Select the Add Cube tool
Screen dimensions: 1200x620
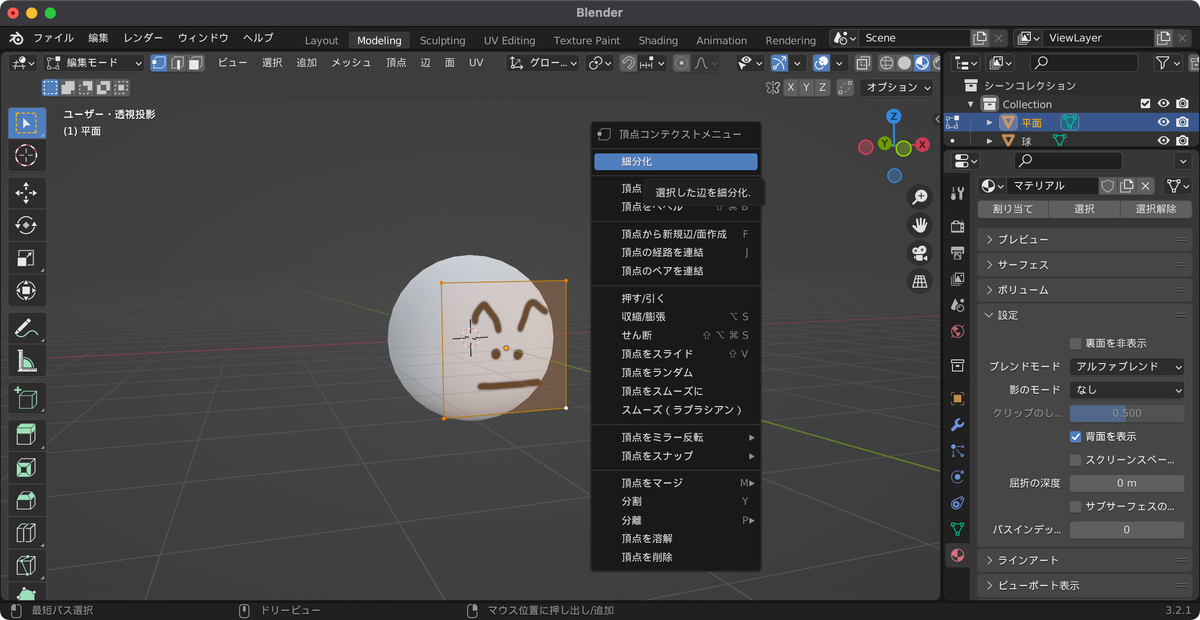pos(27,398)
